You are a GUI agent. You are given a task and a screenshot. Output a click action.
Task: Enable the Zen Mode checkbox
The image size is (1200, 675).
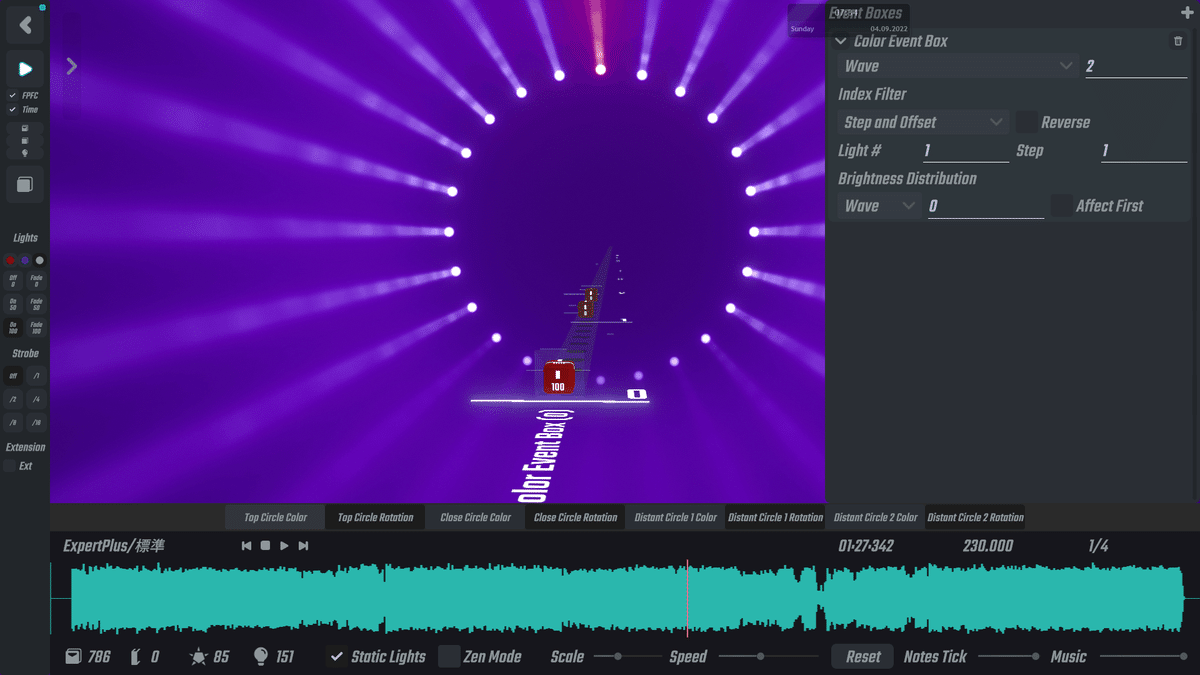[x=449, y=657]
